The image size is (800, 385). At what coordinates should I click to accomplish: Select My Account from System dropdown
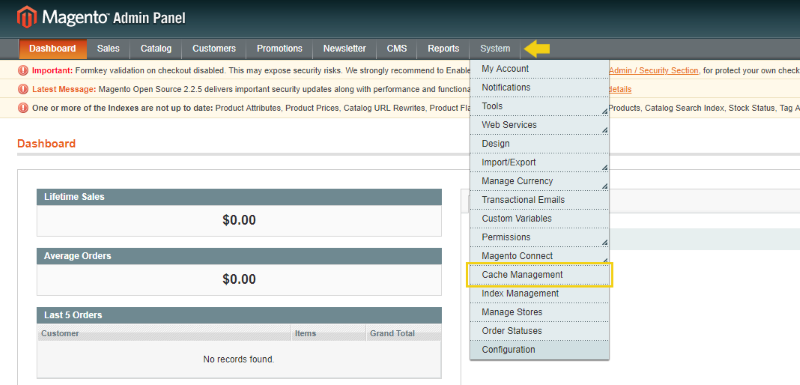(539, 69)
